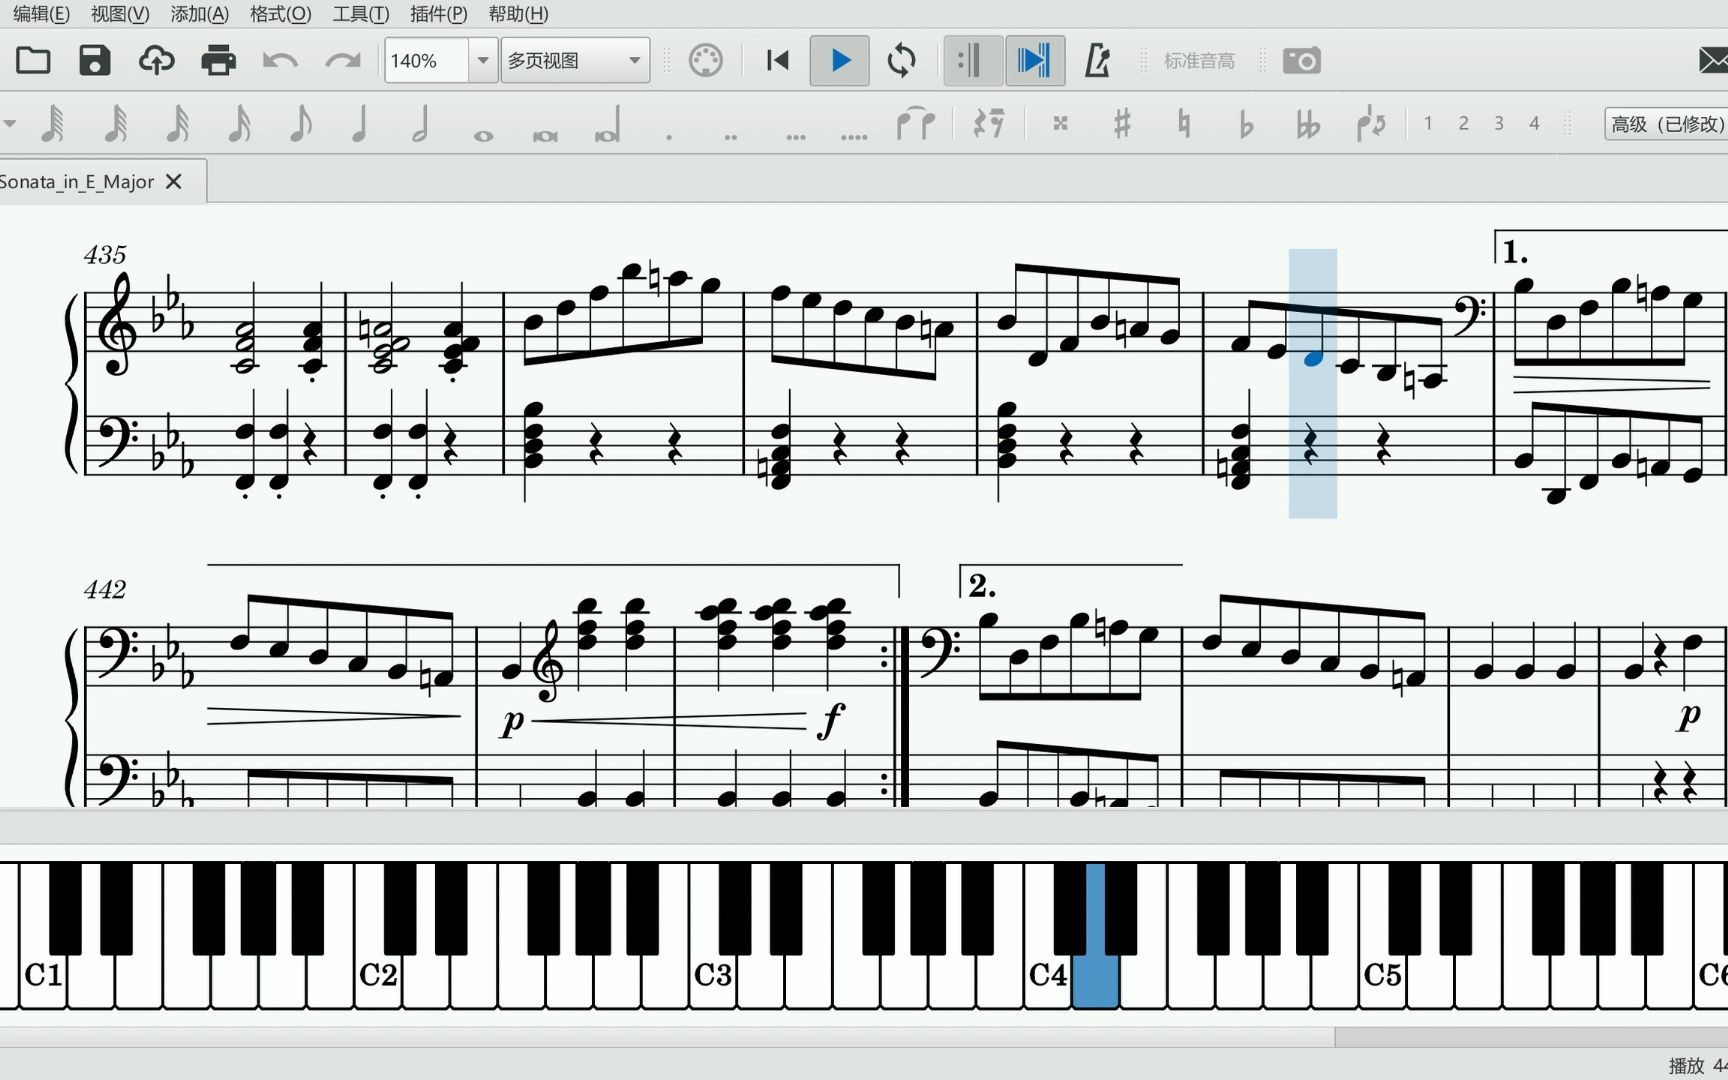Toggle rest input
The image size is (1728, 1080).
(x=989, y=125)
